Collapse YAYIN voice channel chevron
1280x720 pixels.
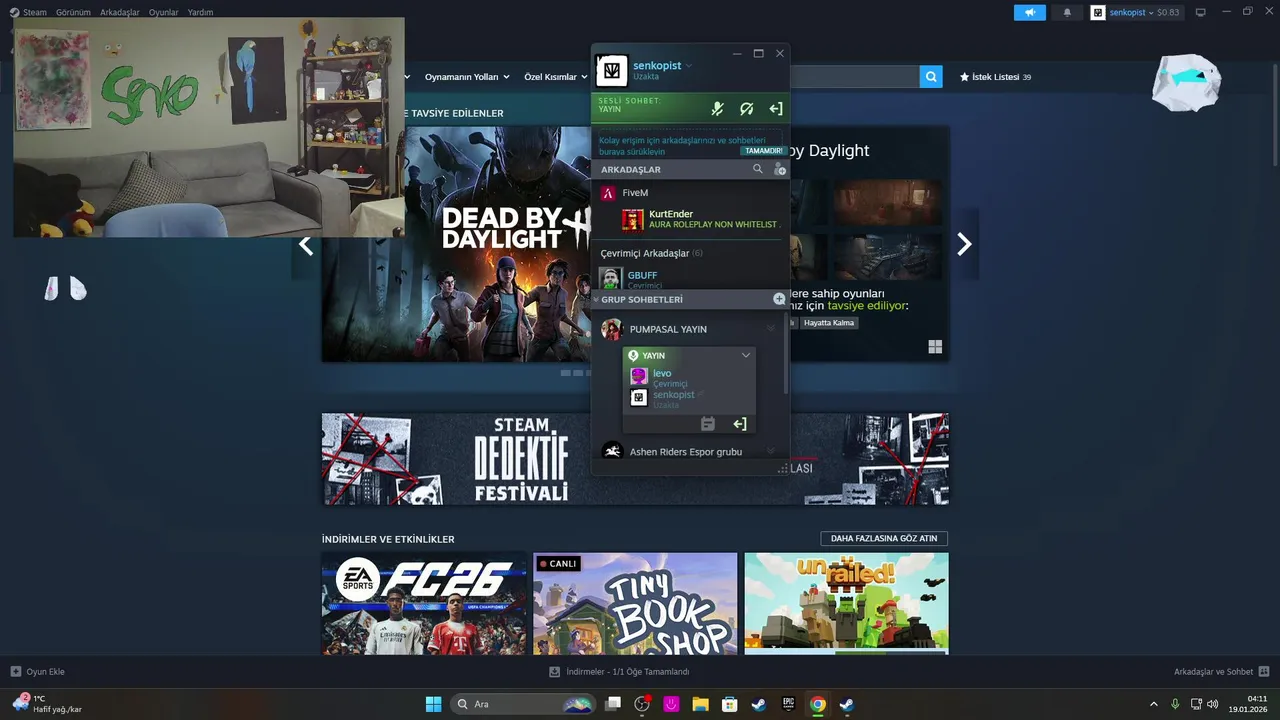pos(746,355)
